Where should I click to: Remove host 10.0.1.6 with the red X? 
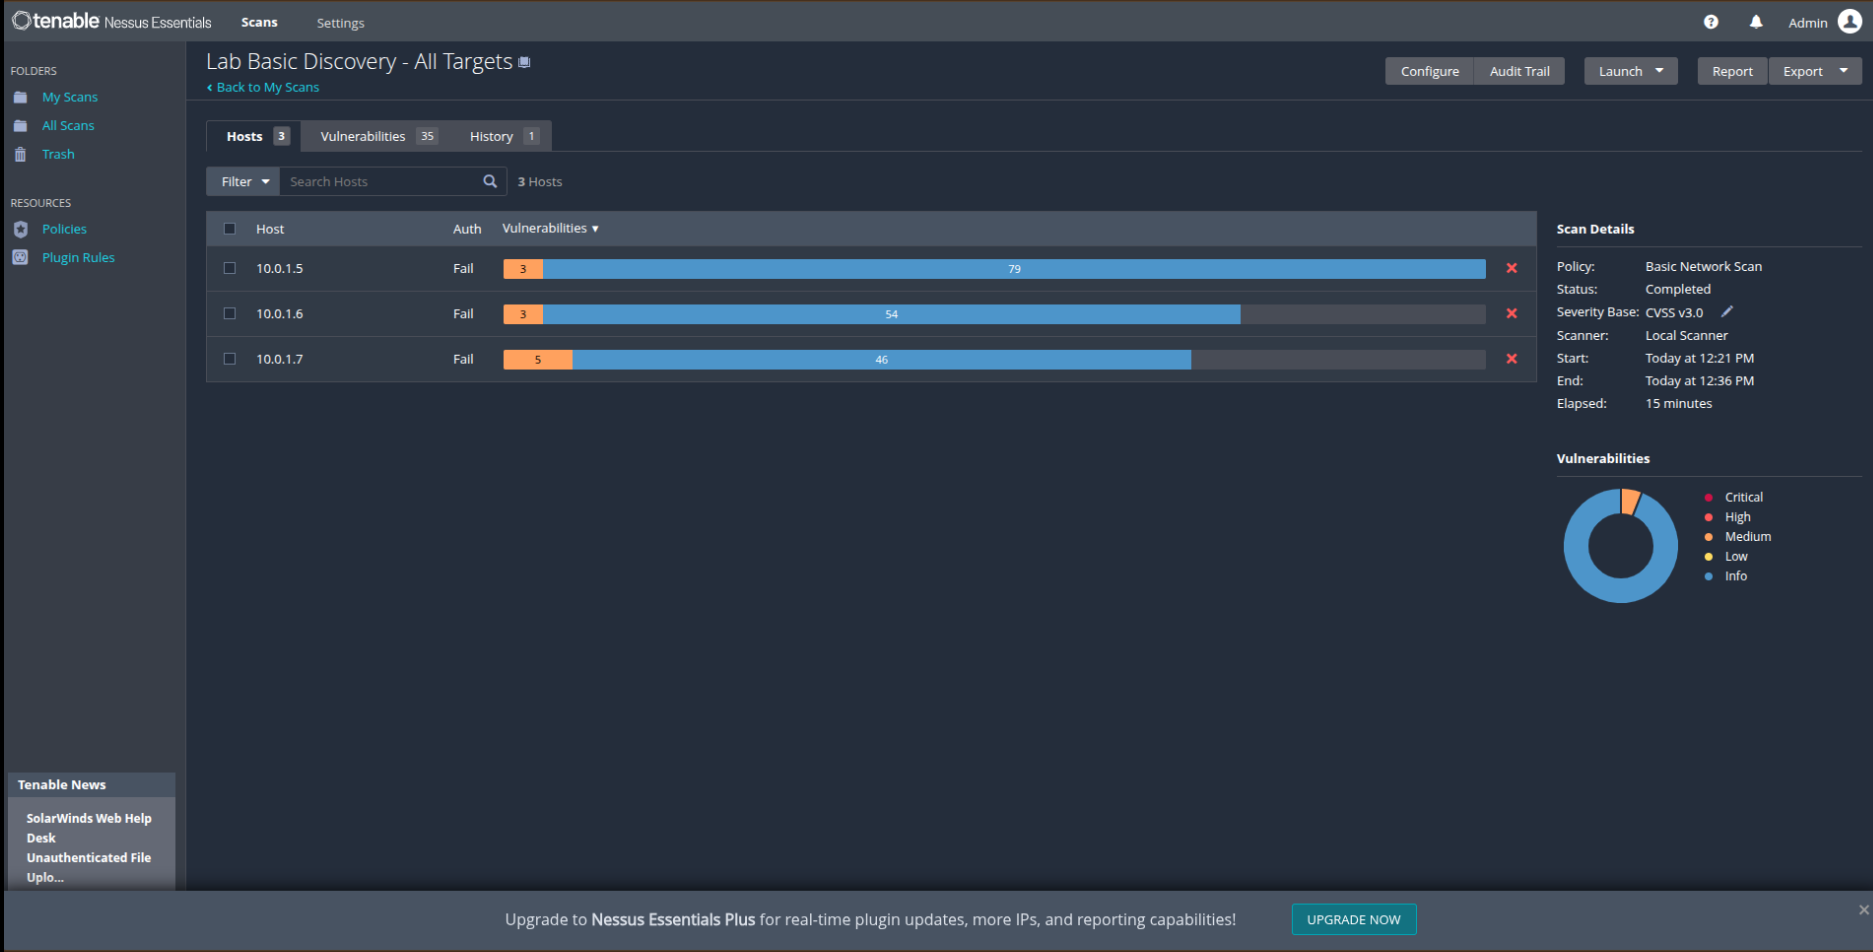(1511, 313)
